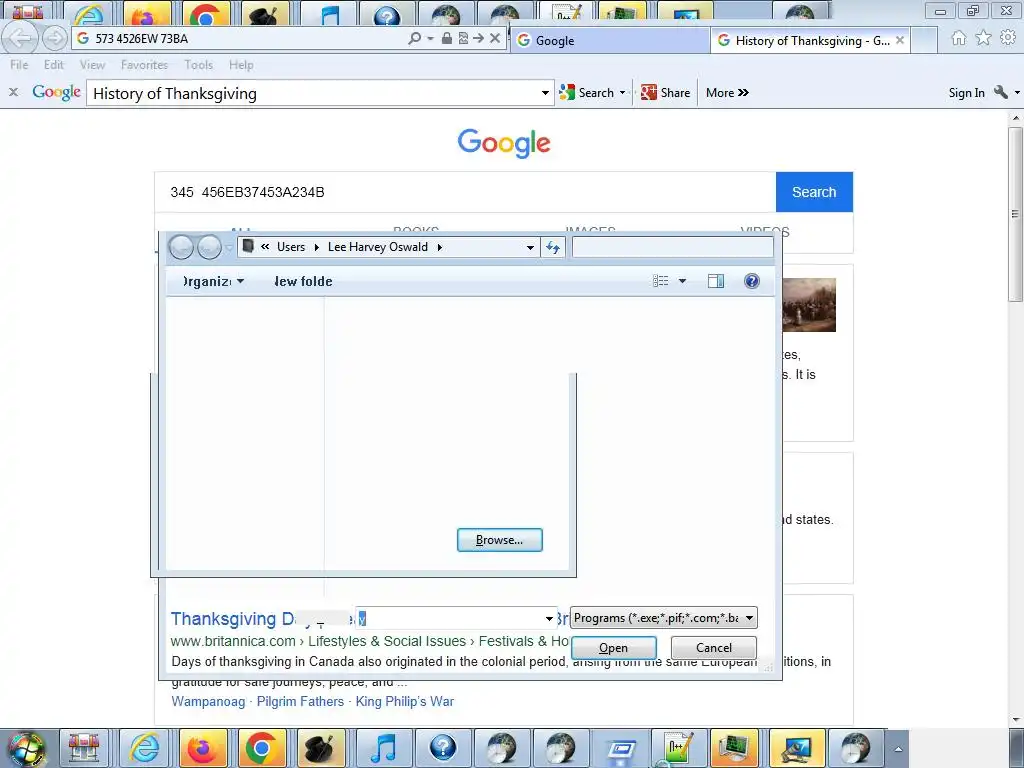Open the toolbar Search button dropdown arrow

click(622, 93)
